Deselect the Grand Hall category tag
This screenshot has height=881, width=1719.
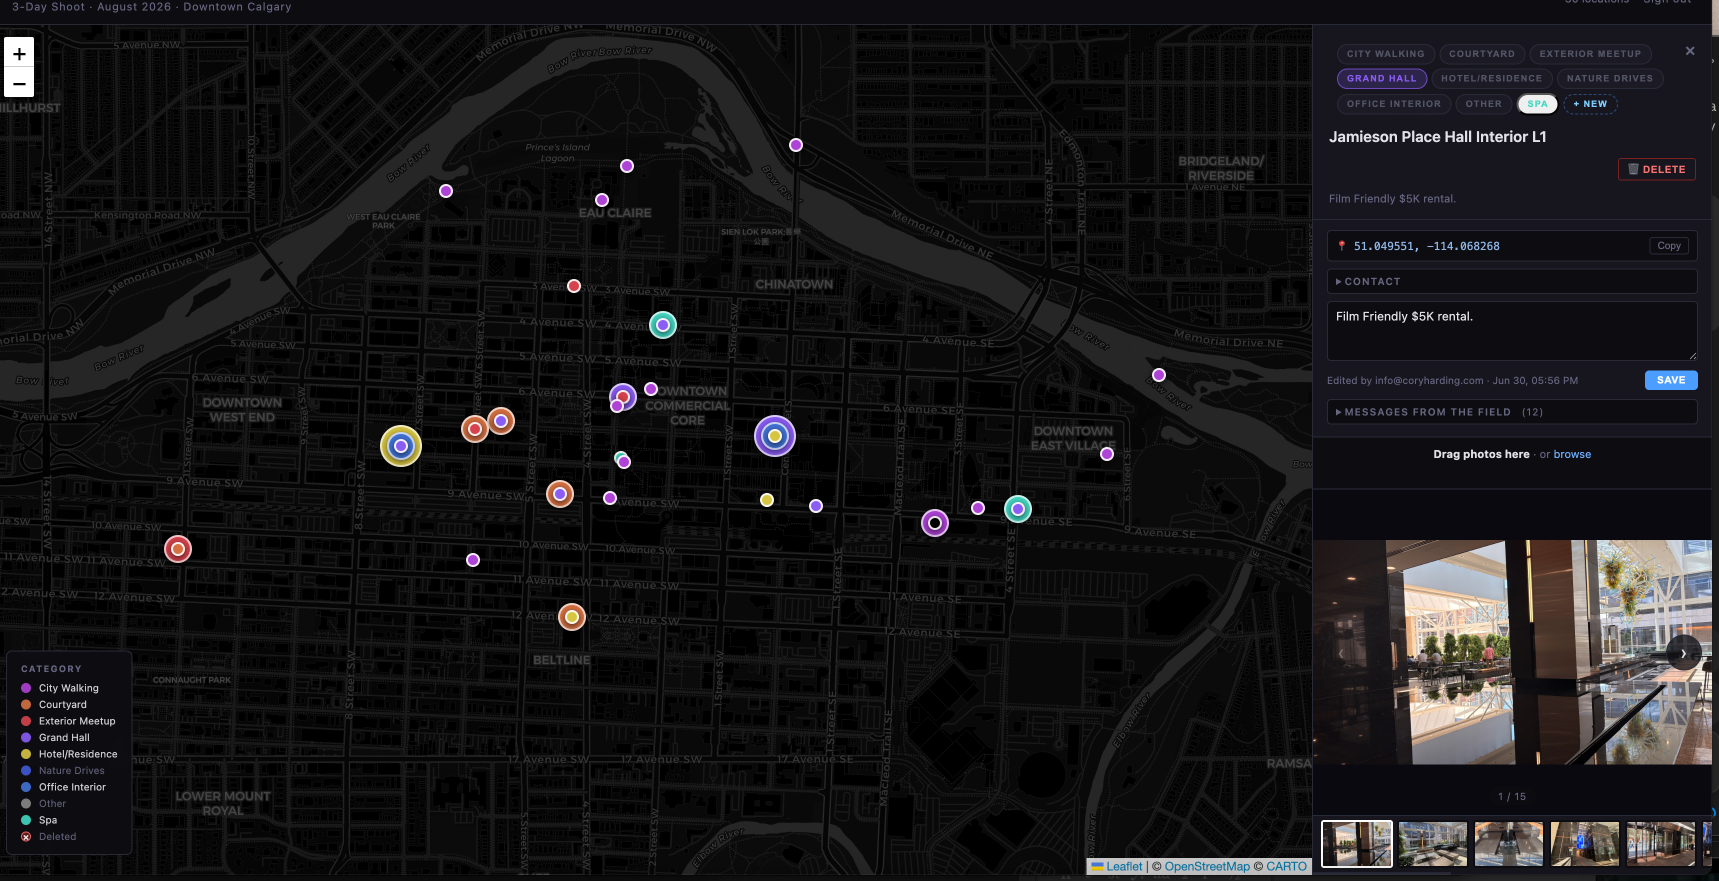pos(1382,78)
